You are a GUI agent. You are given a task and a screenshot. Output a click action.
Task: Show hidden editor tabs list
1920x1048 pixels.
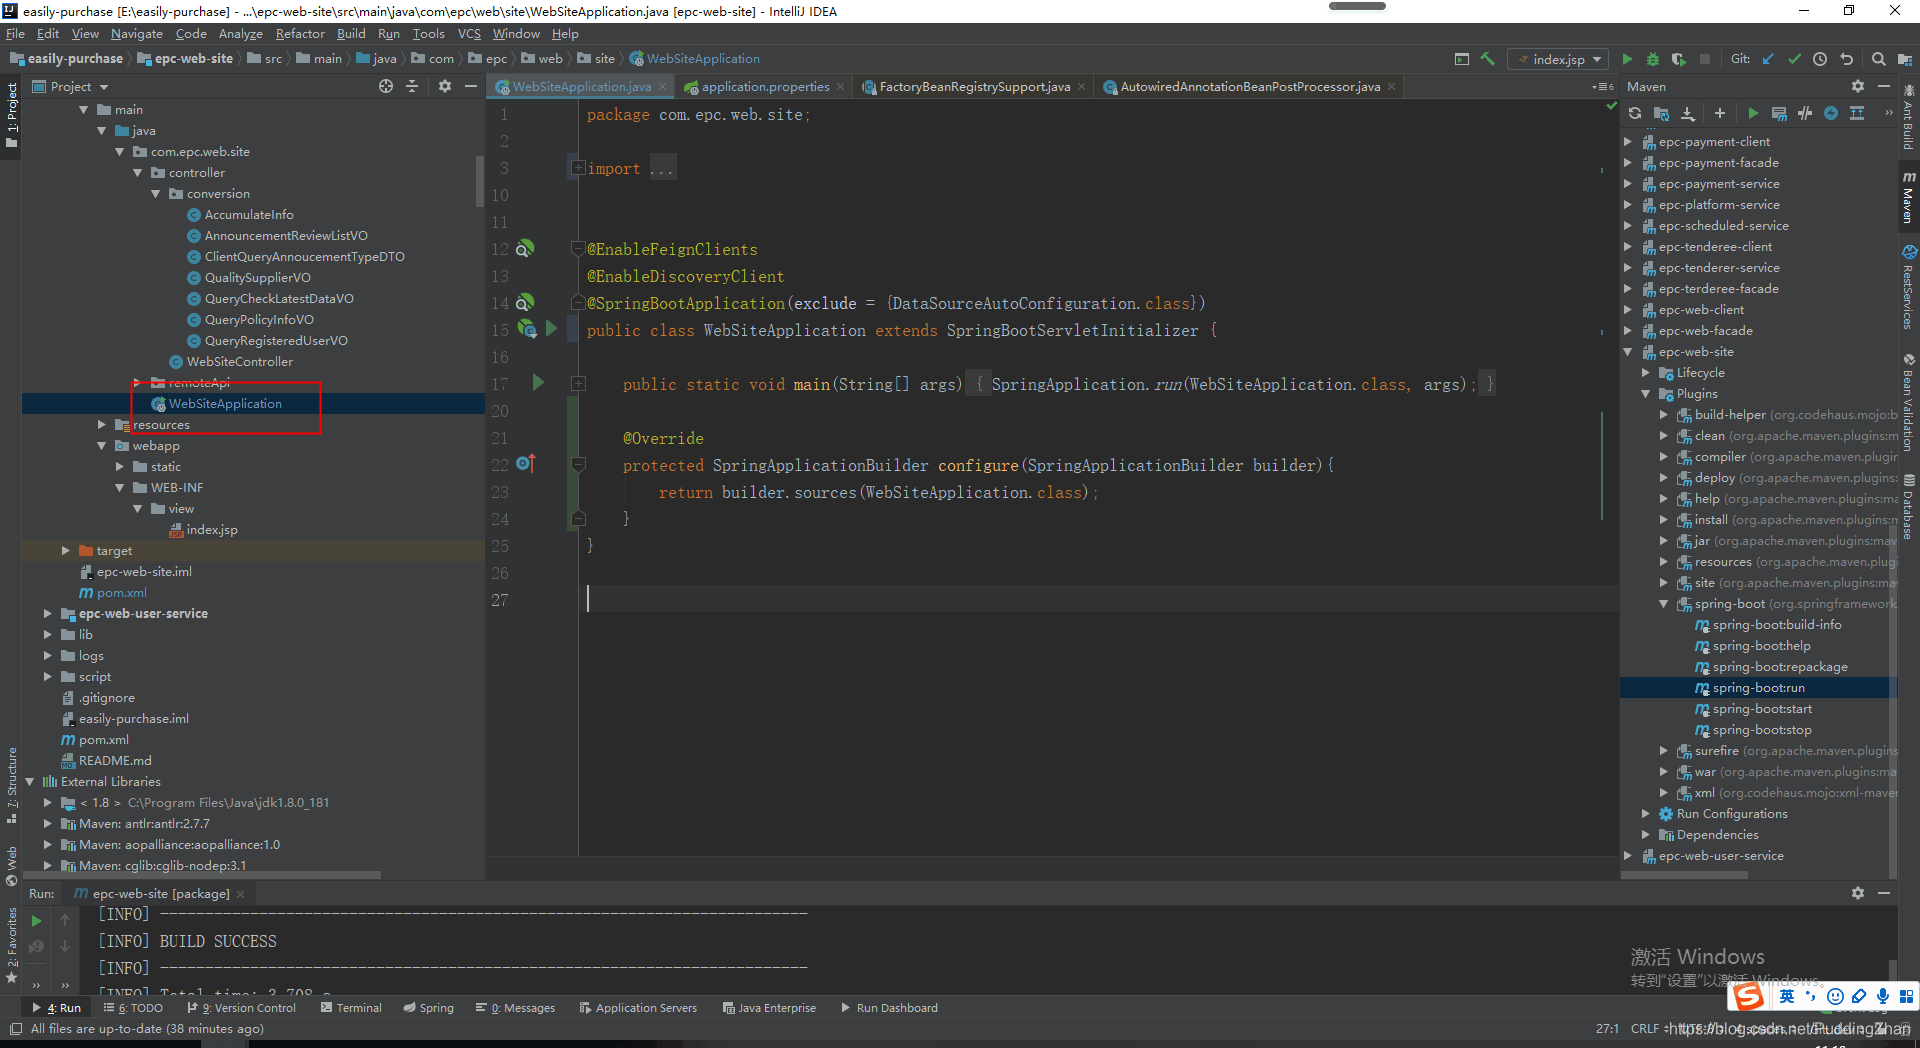[1602, 87]
